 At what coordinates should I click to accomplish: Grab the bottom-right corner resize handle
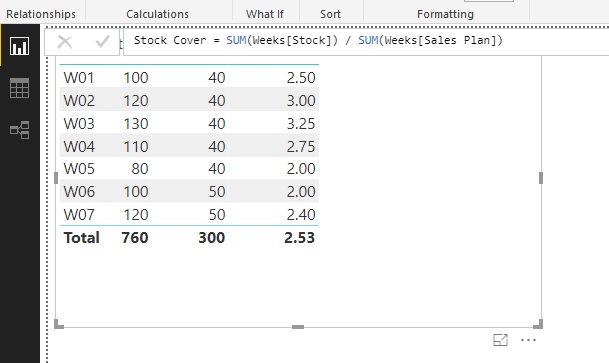coord(538,324)
